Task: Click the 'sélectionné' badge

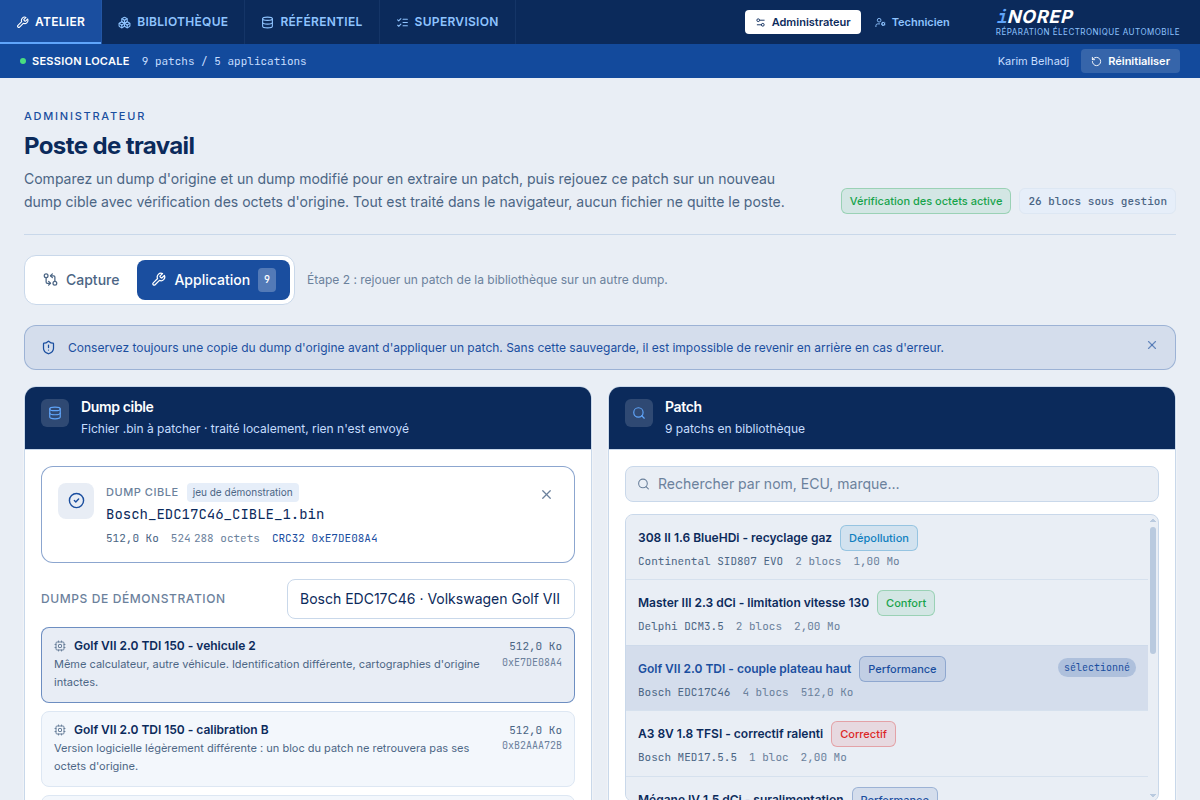Action: pyautogui.click(x=1097, y=667)
